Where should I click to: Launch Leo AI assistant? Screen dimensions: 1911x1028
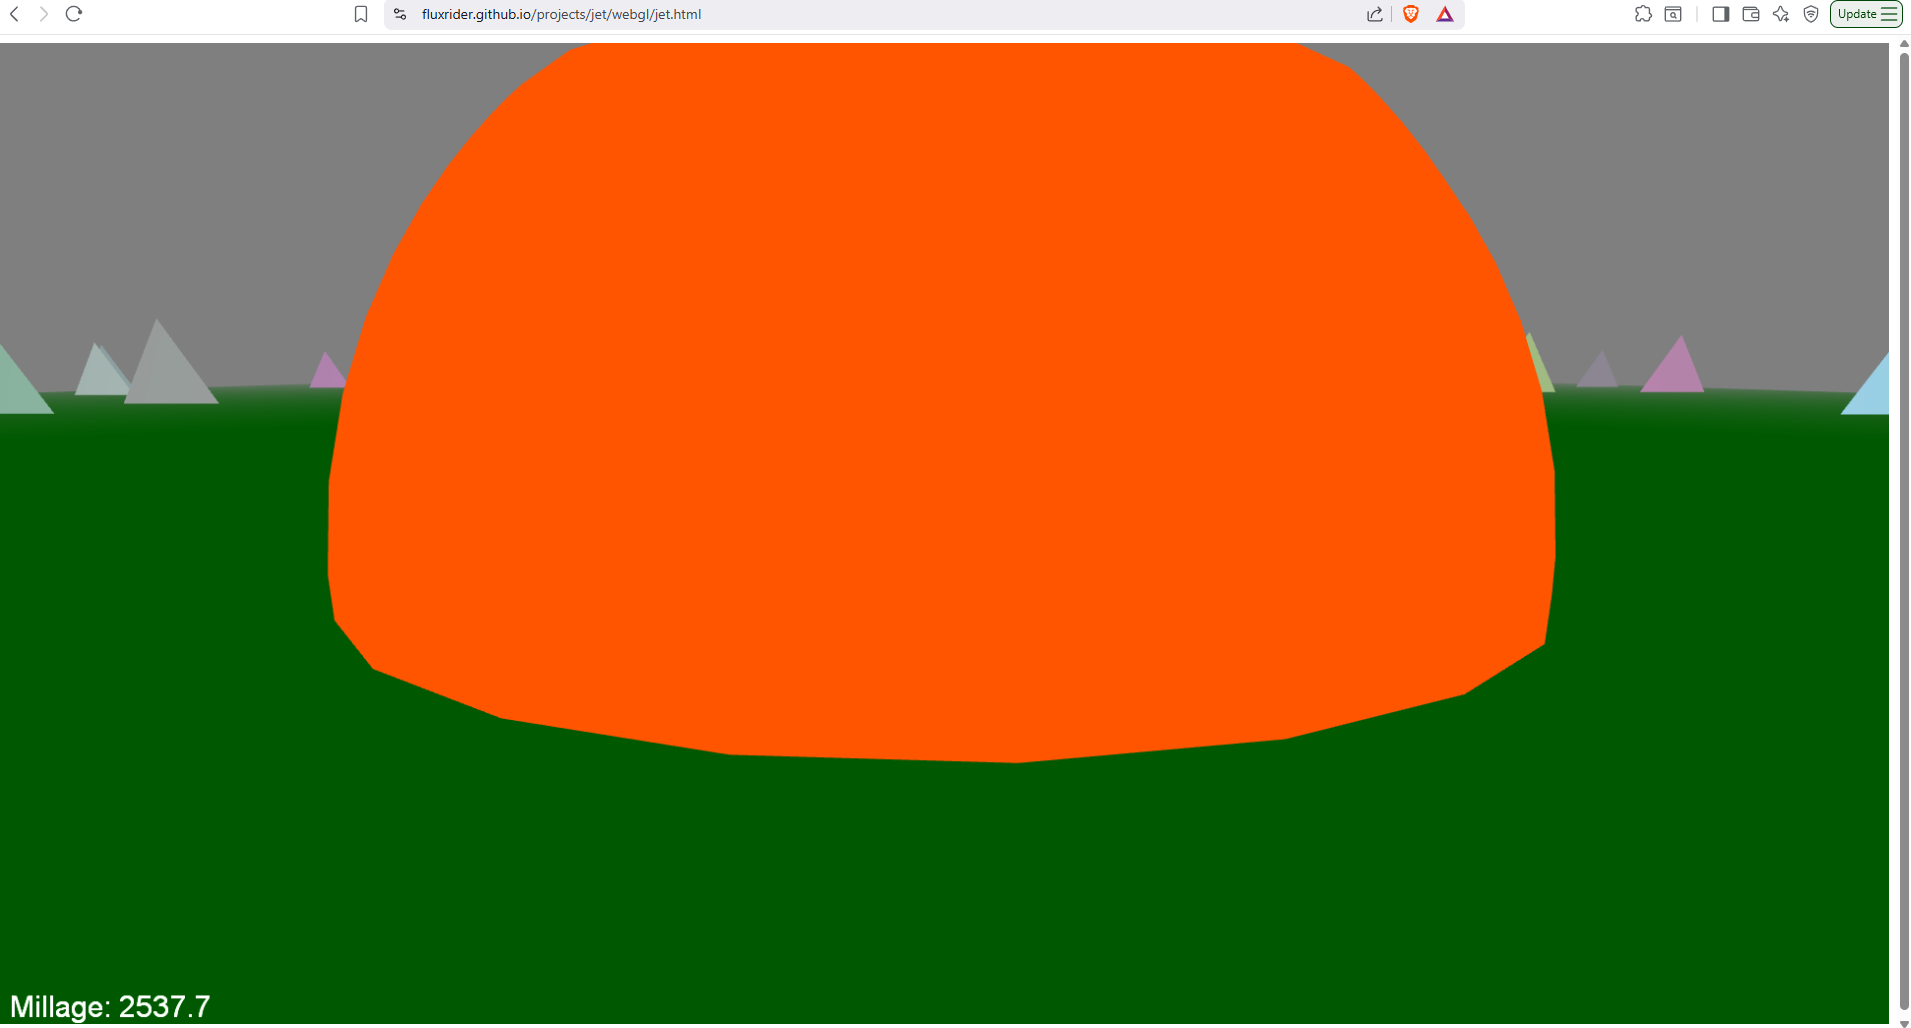tap(1781, 14)
